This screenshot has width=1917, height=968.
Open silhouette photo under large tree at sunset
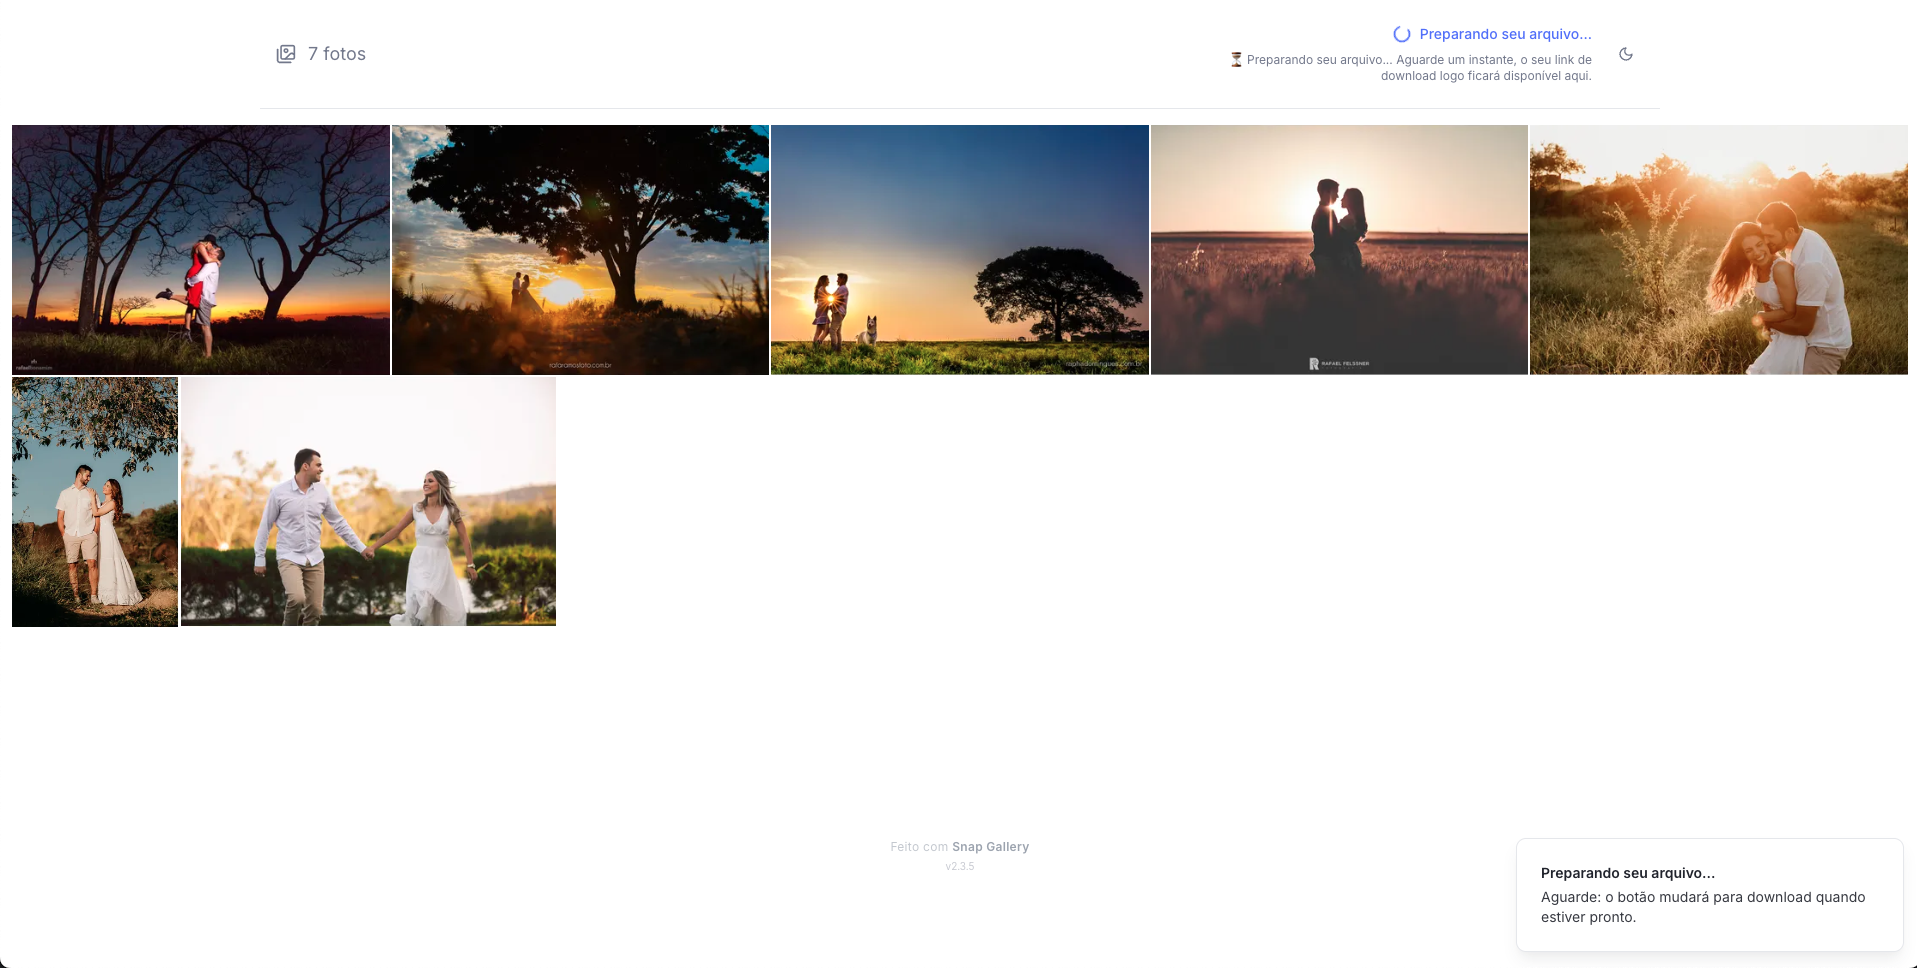click(x=580, y=250)
